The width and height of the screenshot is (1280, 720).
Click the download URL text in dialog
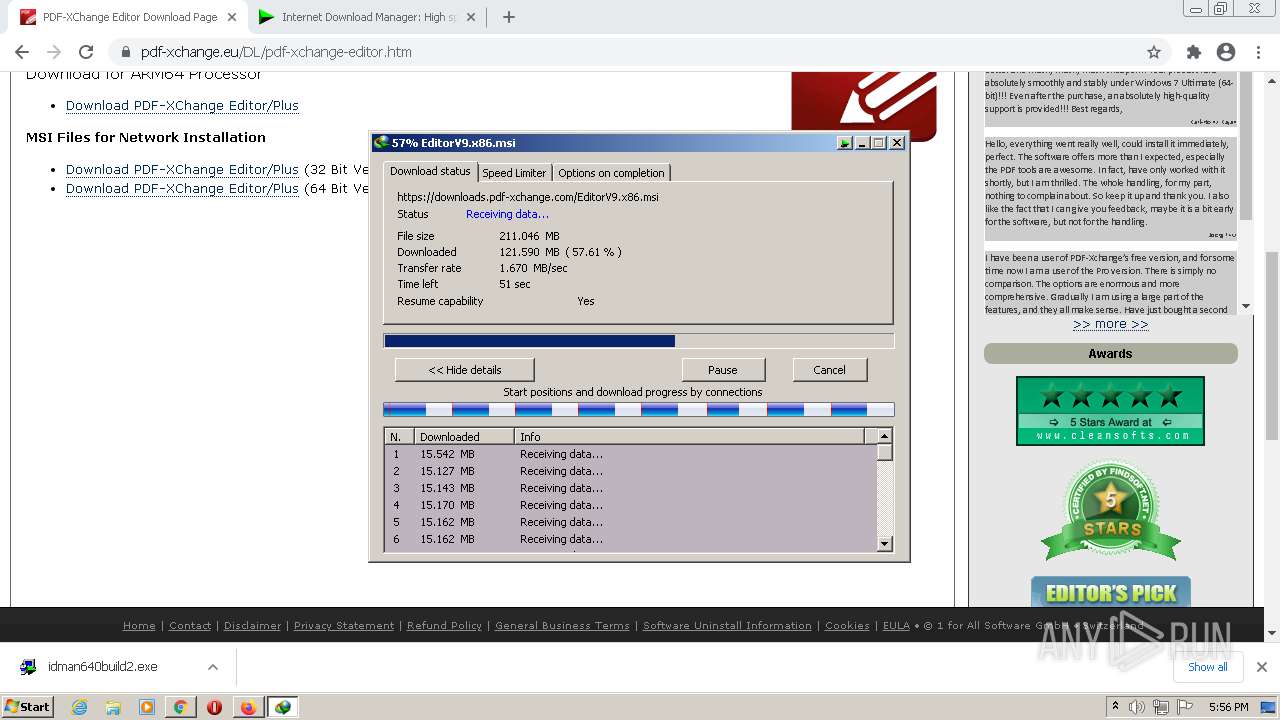pos(528,197)
